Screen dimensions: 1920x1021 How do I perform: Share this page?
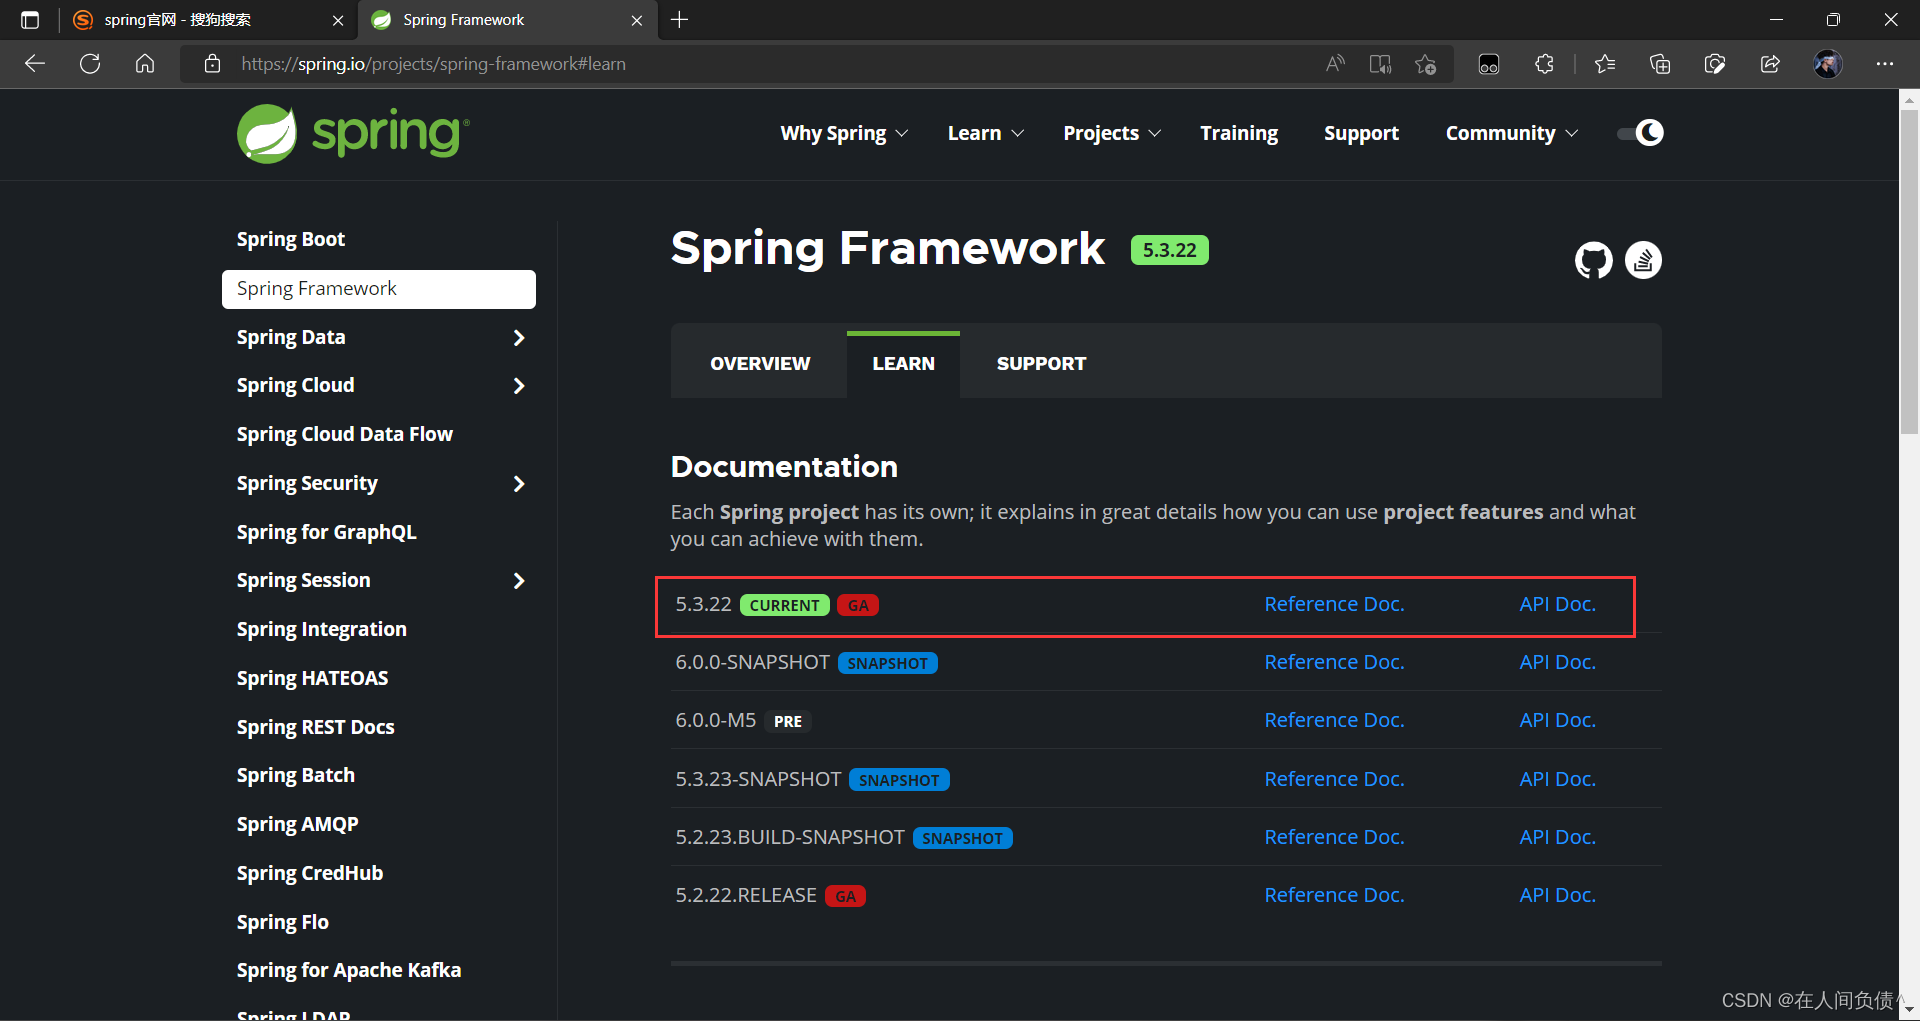[x=1770, y=64]
